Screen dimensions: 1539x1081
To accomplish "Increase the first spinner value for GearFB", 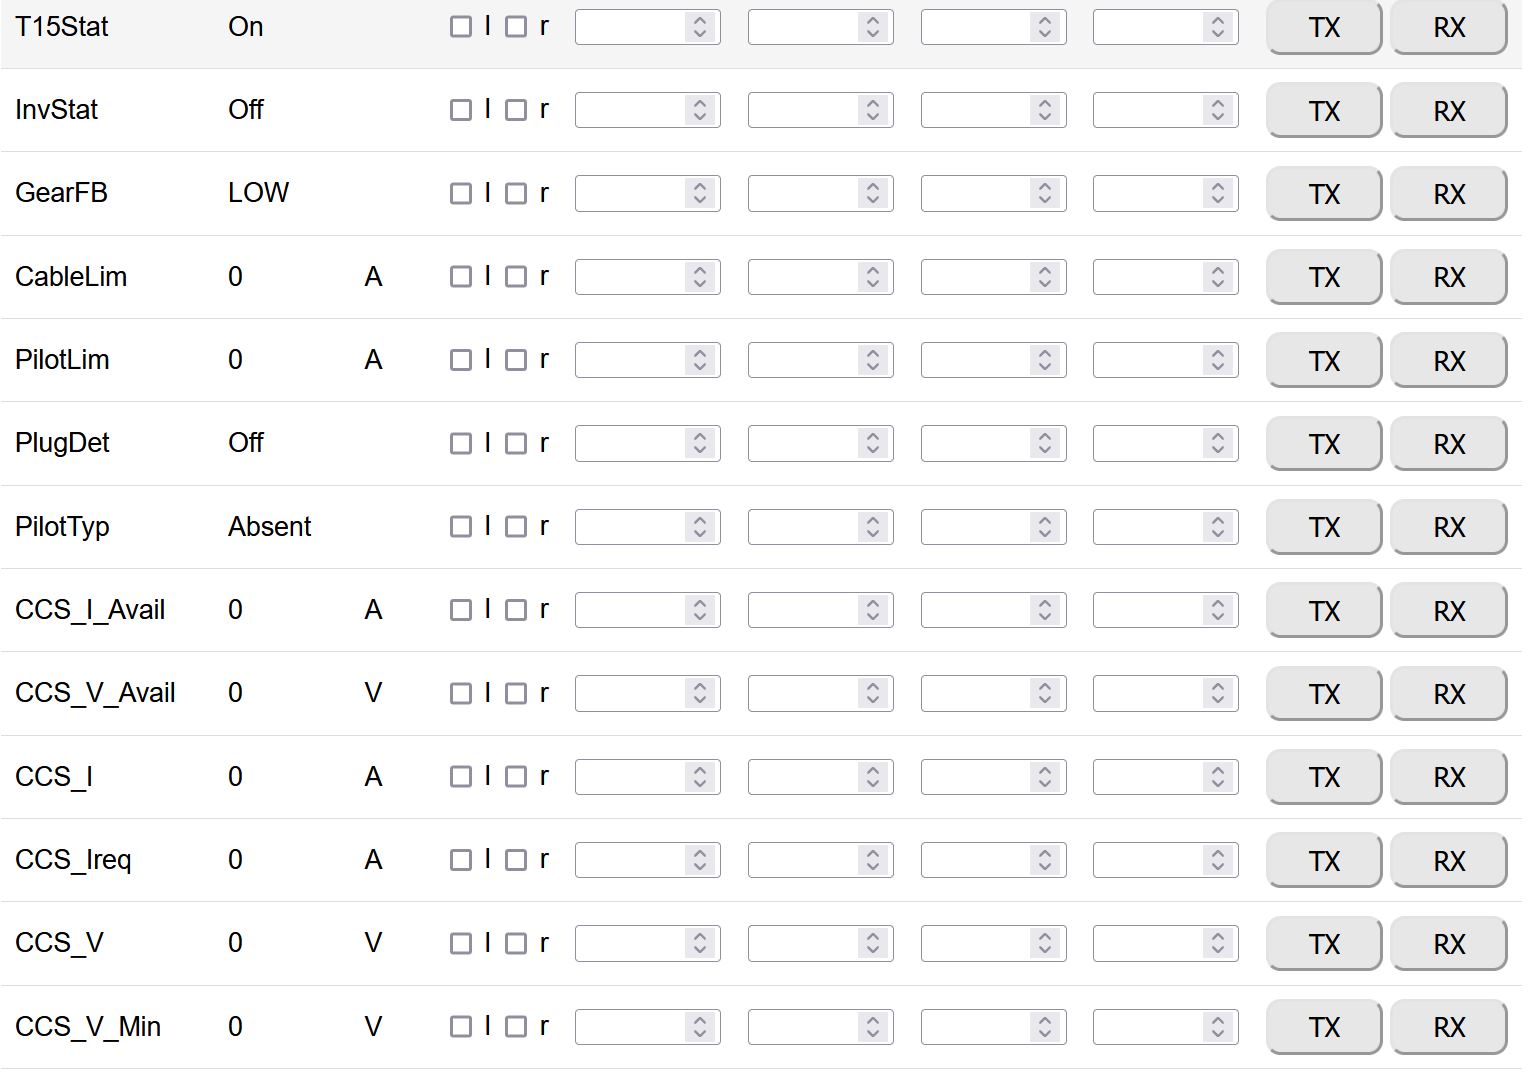I will click(x=700, y=187).
